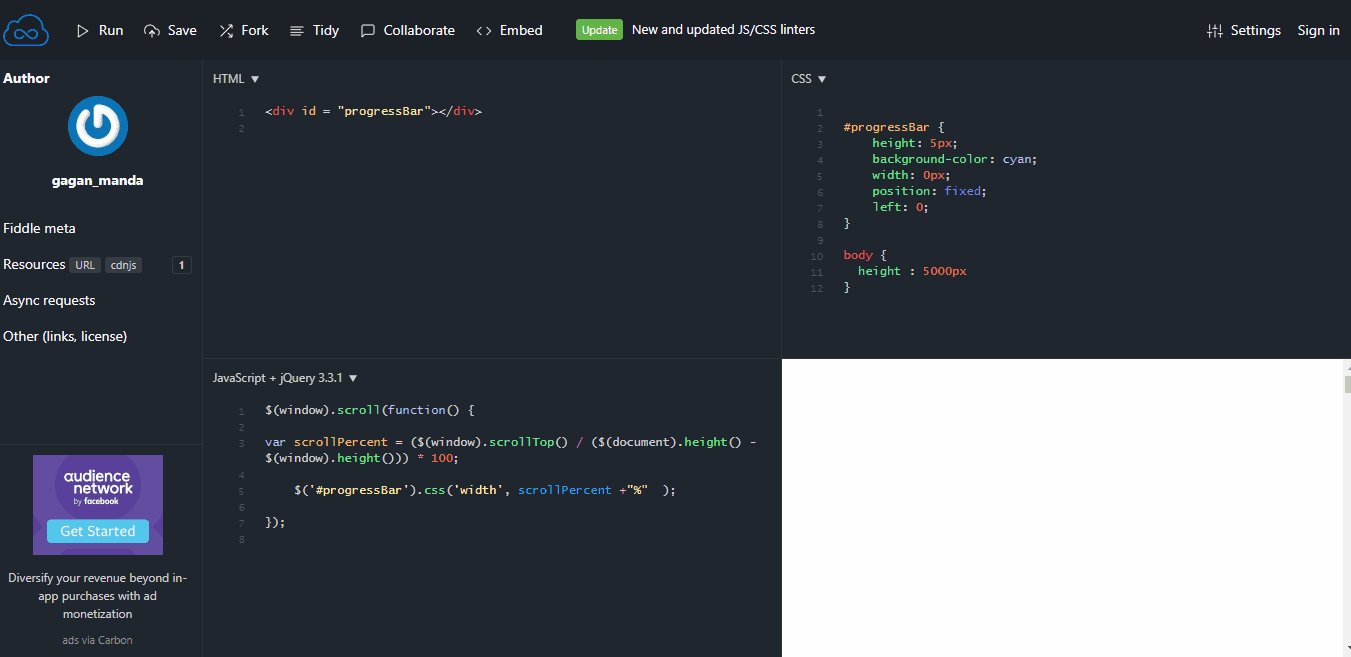The height and width of the screenshot is (657, 1351).
Task: Open the Embed option
Action: click(x=510, y=30)
